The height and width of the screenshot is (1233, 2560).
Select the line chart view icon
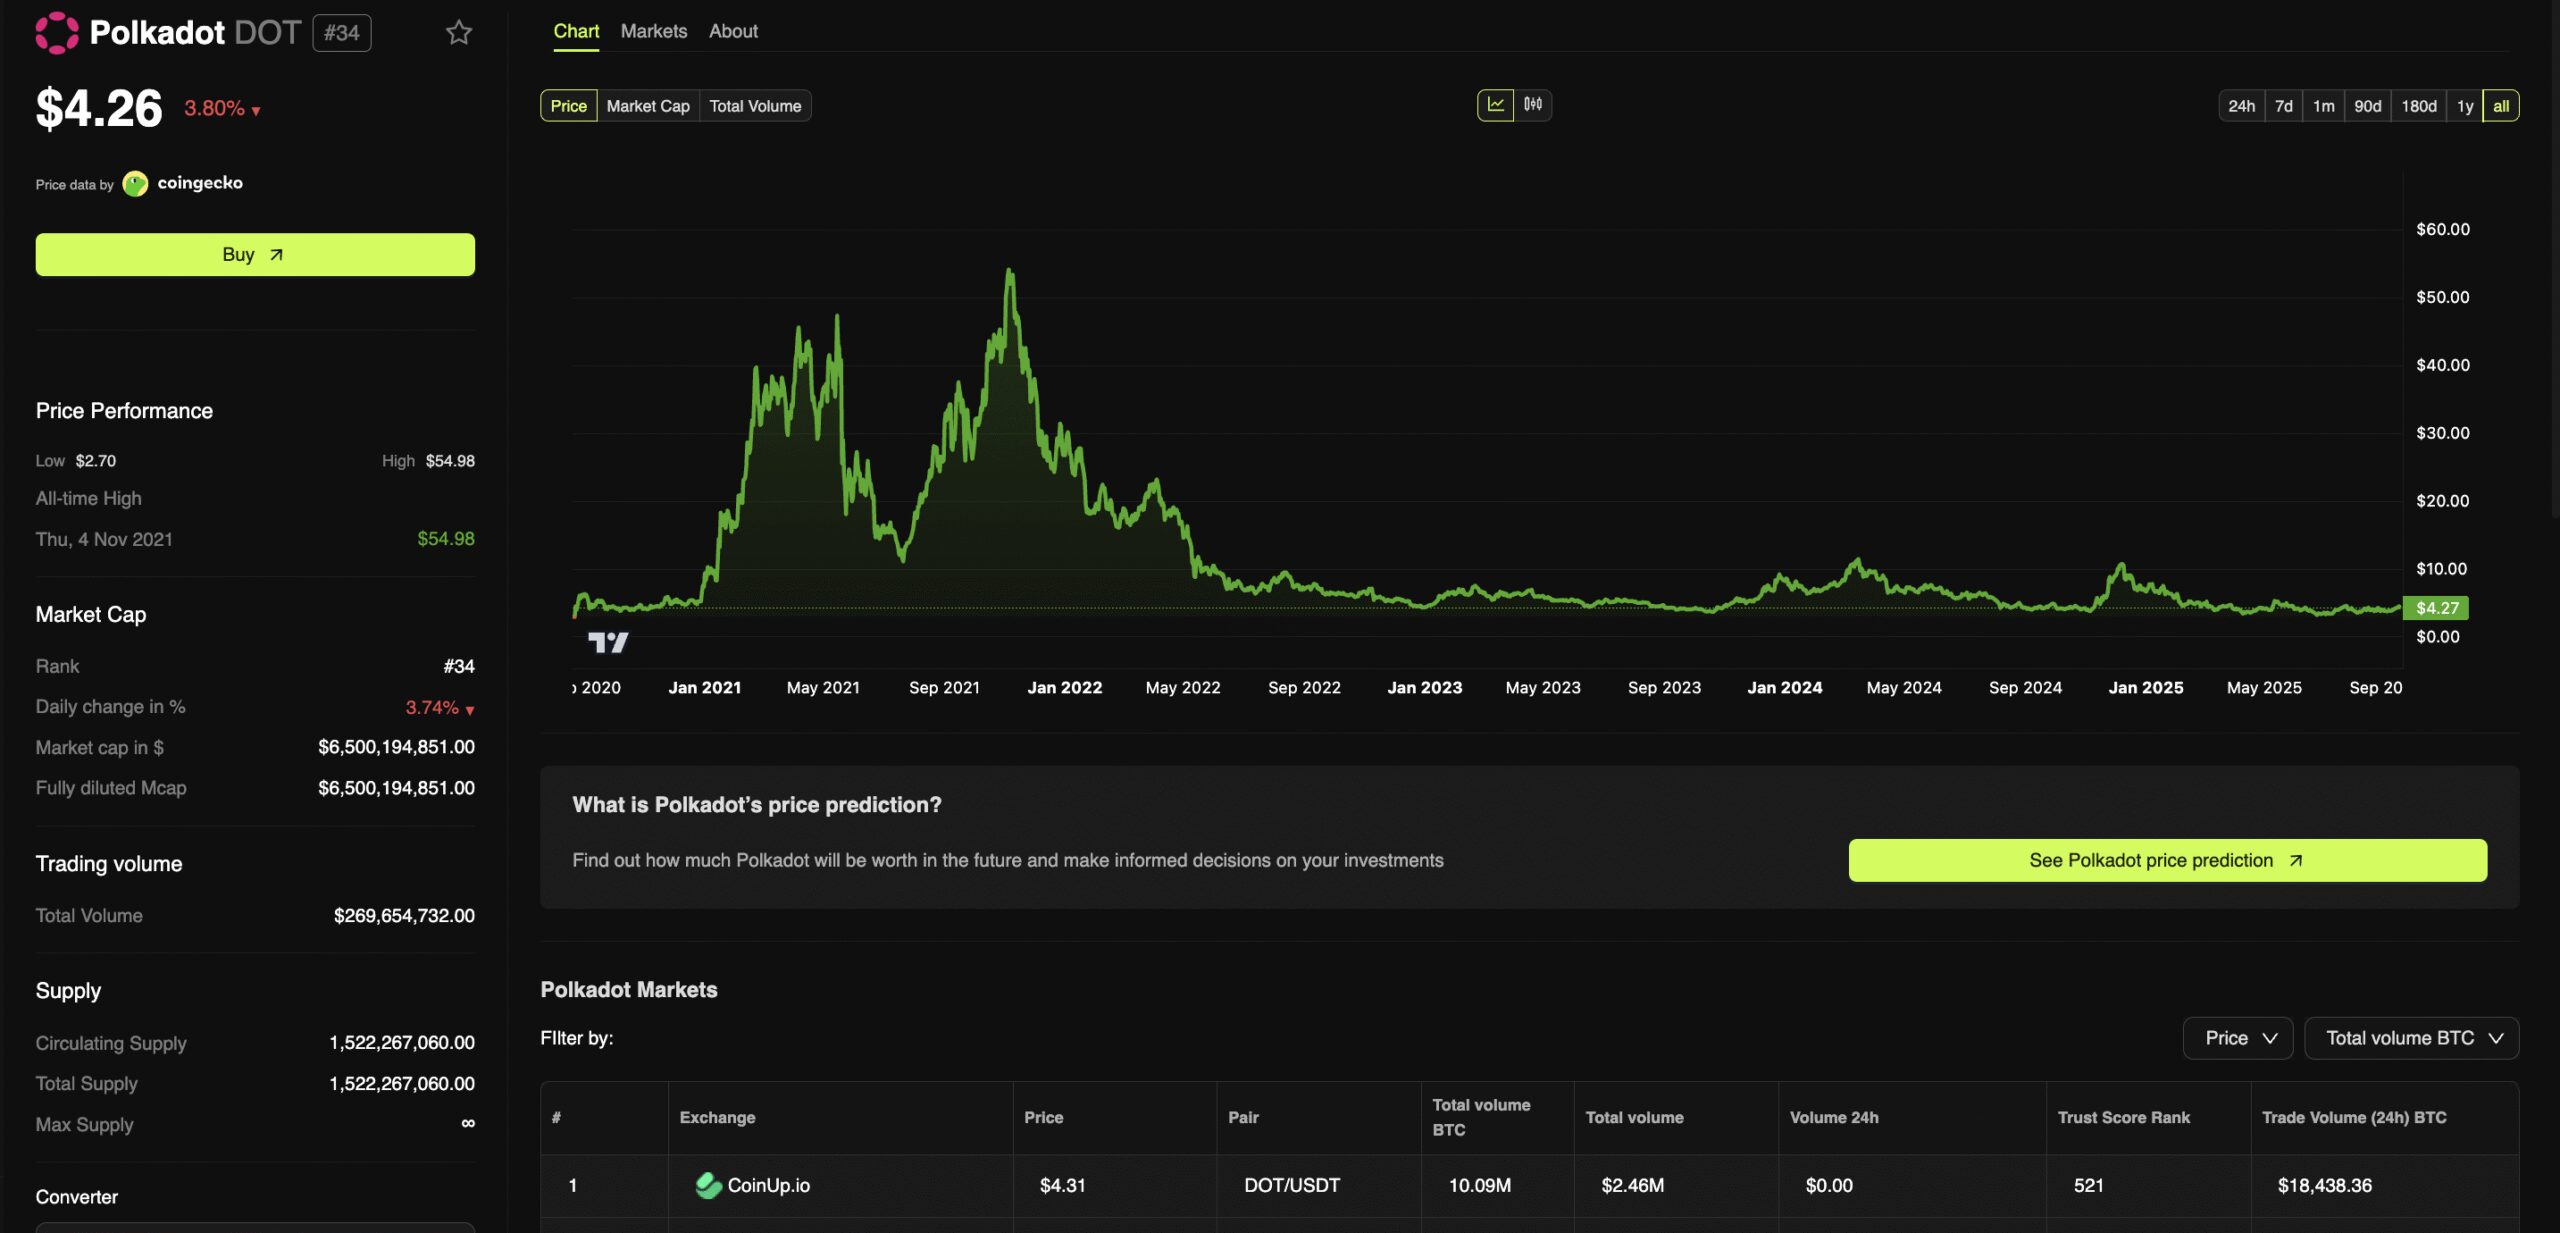(x=1494, y=105)
